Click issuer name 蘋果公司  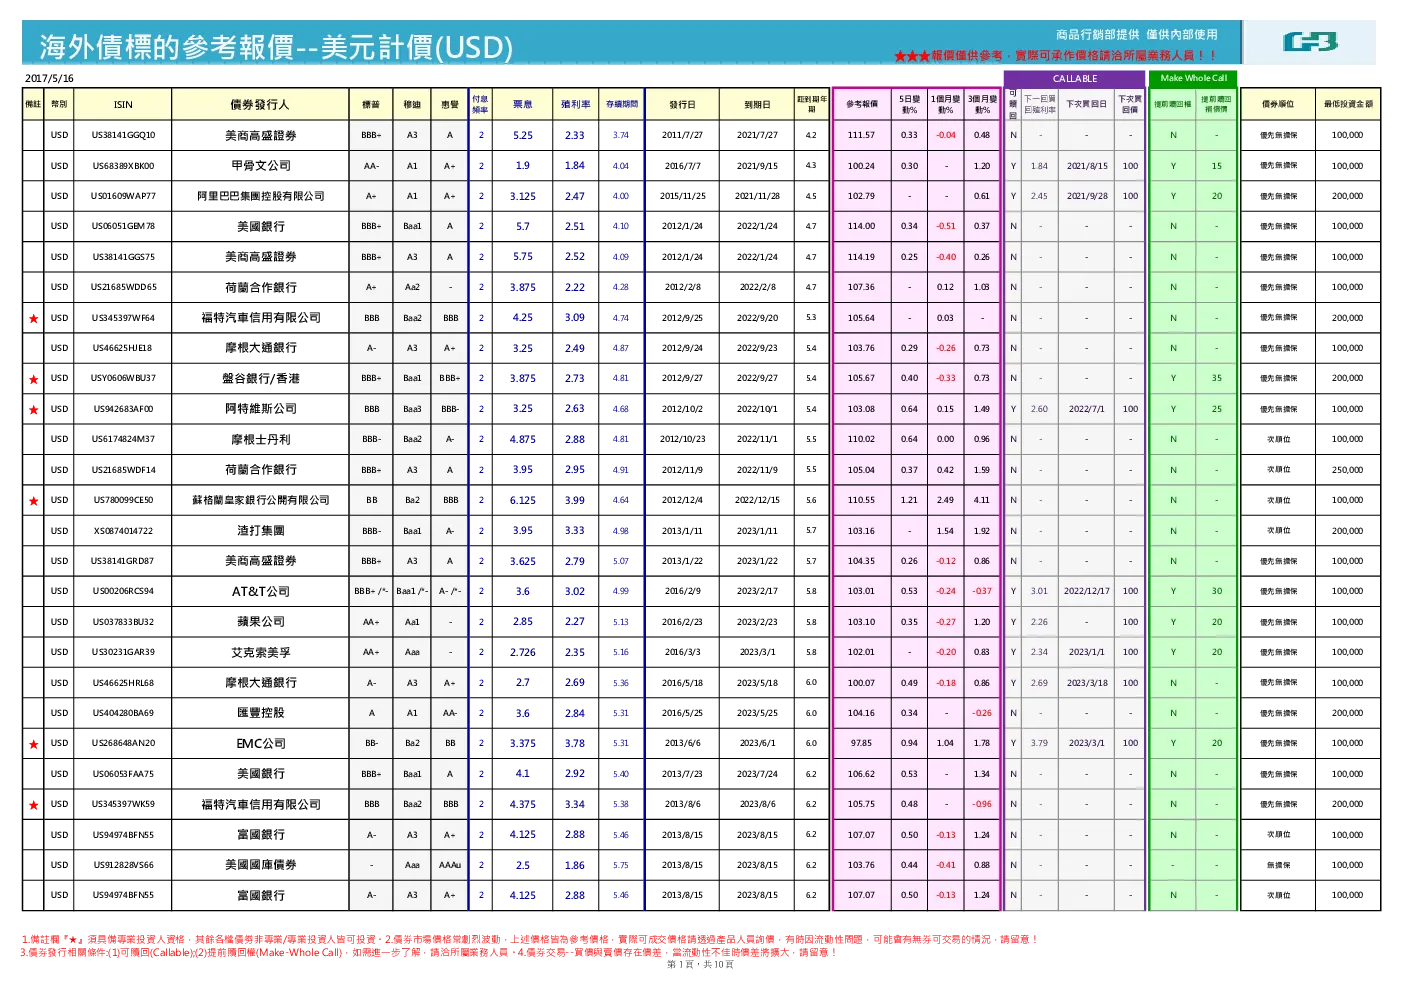261,622
